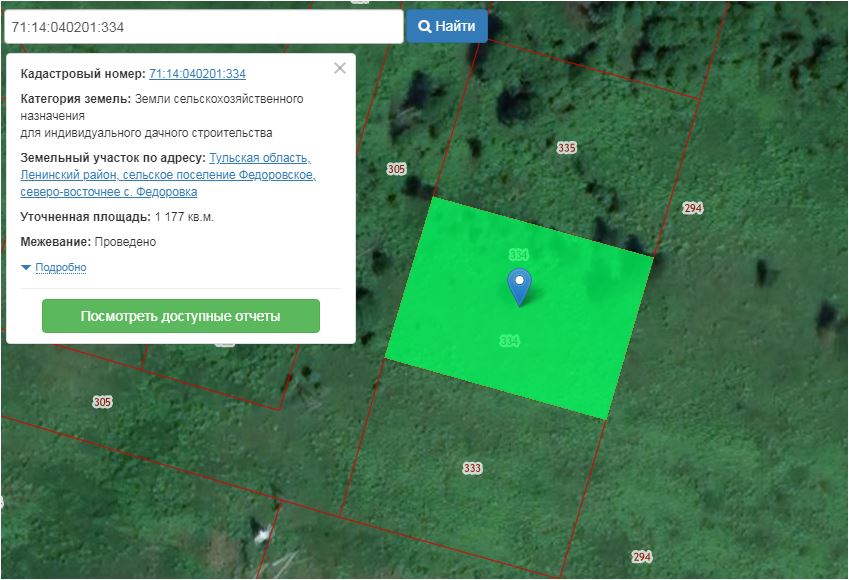Click the magnifier icon in the Найти button
849x580 pixels.
[424, 27]
